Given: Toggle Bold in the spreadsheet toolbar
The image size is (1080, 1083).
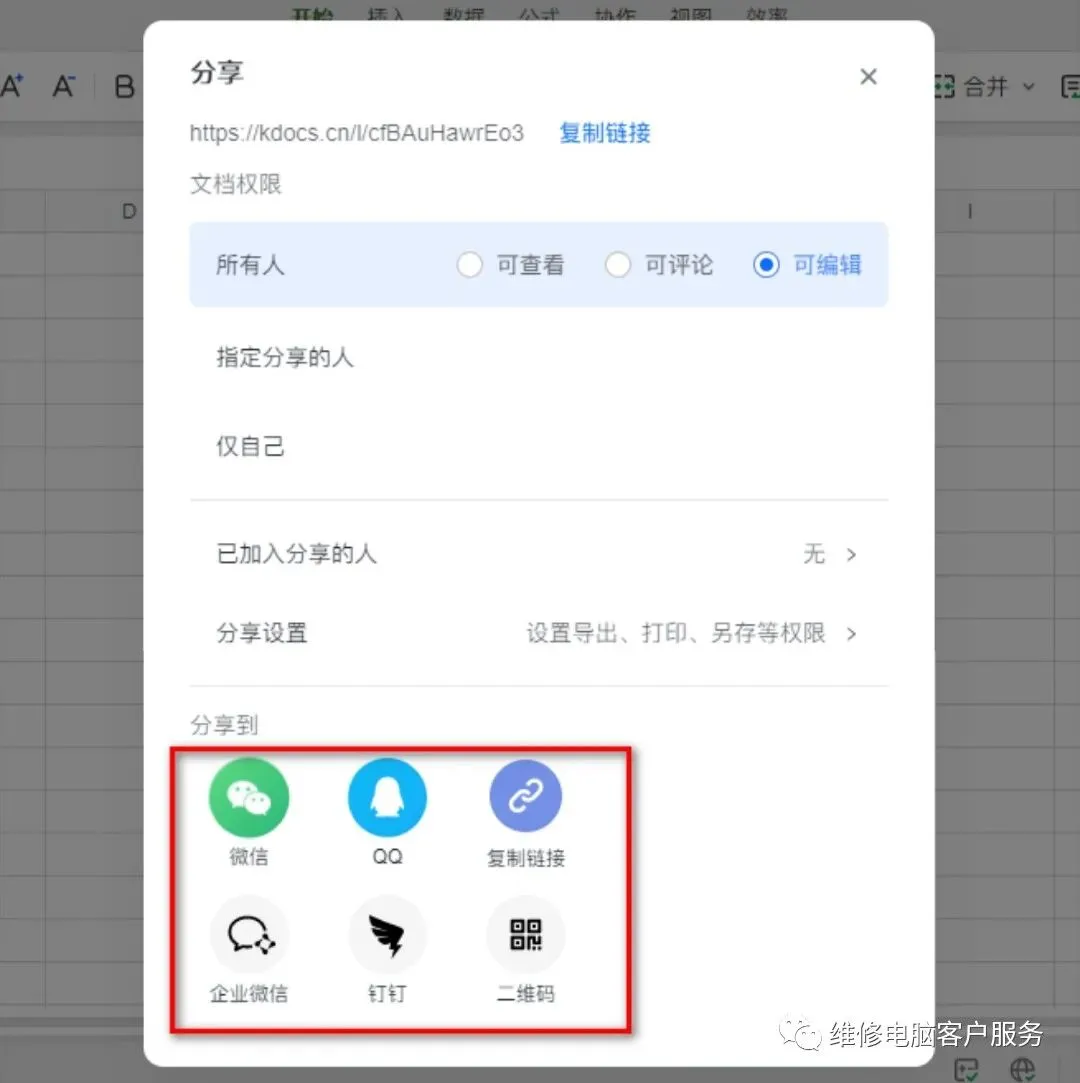Looking at the screenshot, I should tap(124, 87).
